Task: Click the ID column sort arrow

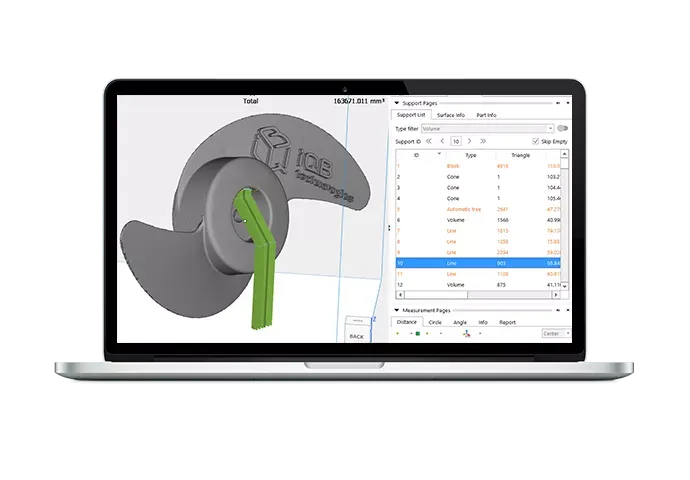Action: [x=439, y=154]
